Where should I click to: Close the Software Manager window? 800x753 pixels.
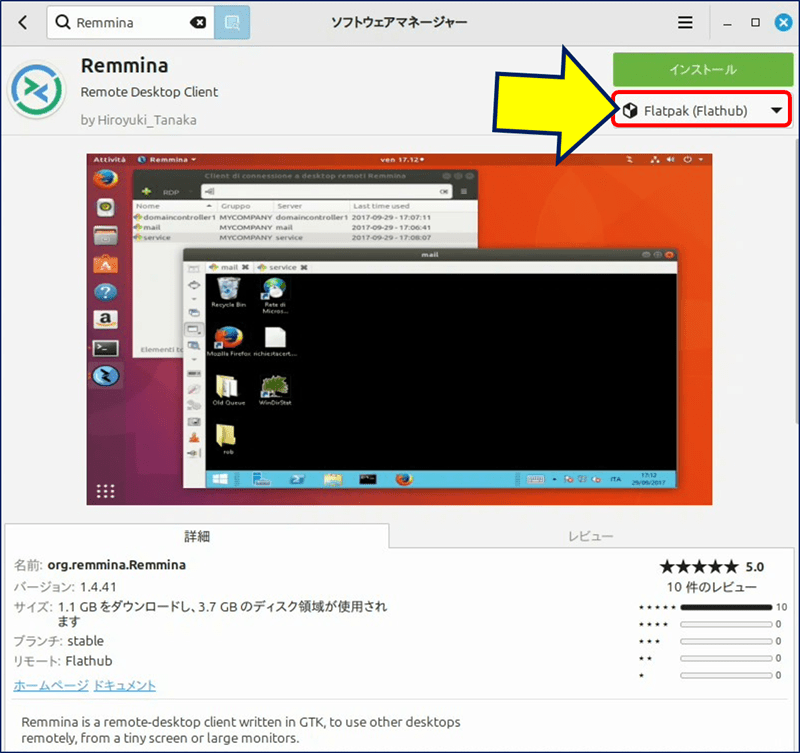coord(783,22)
